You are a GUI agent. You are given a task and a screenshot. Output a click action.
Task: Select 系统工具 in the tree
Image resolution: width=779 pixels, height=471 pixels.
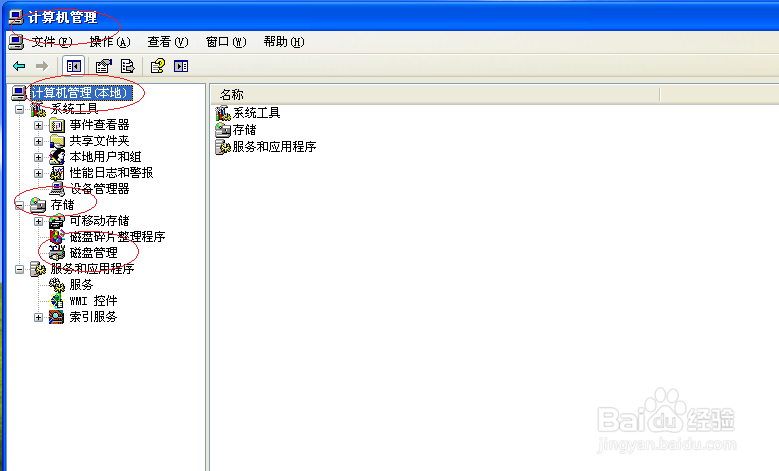[75, 109]
